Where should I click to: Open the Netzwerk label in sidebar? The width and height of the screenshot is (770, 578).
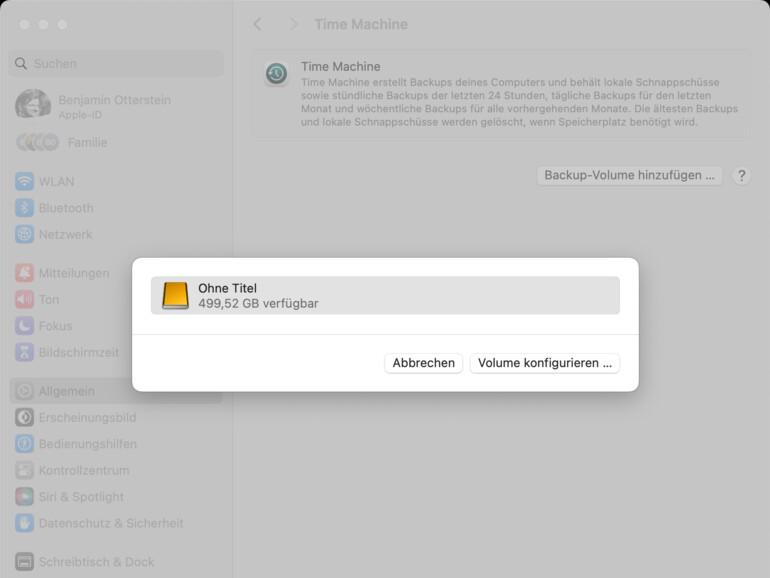click(65, 234)
